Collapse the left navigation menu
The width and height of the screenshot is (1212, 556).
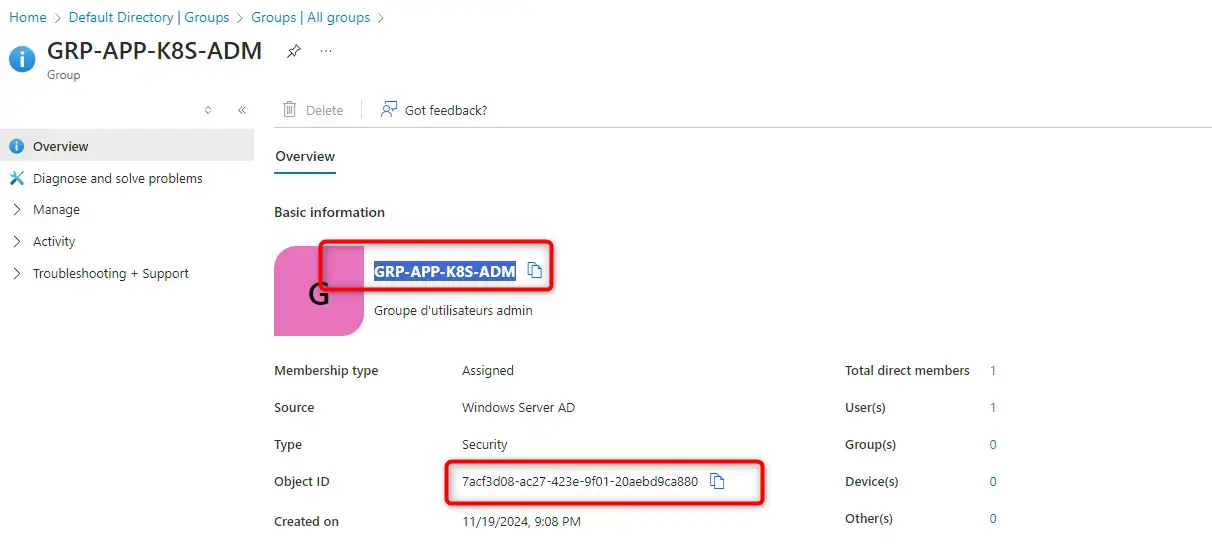click(242, 110)
